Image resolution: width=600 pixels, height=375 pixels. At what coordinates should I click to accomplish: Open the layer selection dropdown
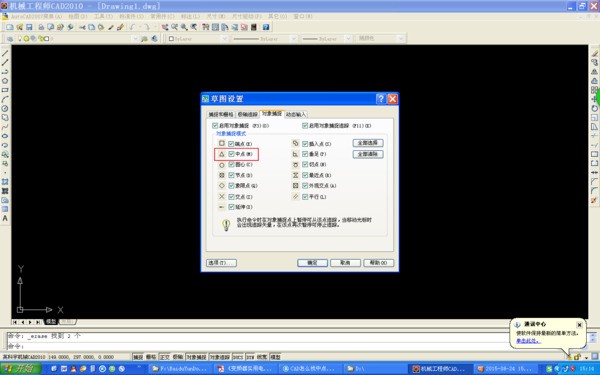coord(72,39)
